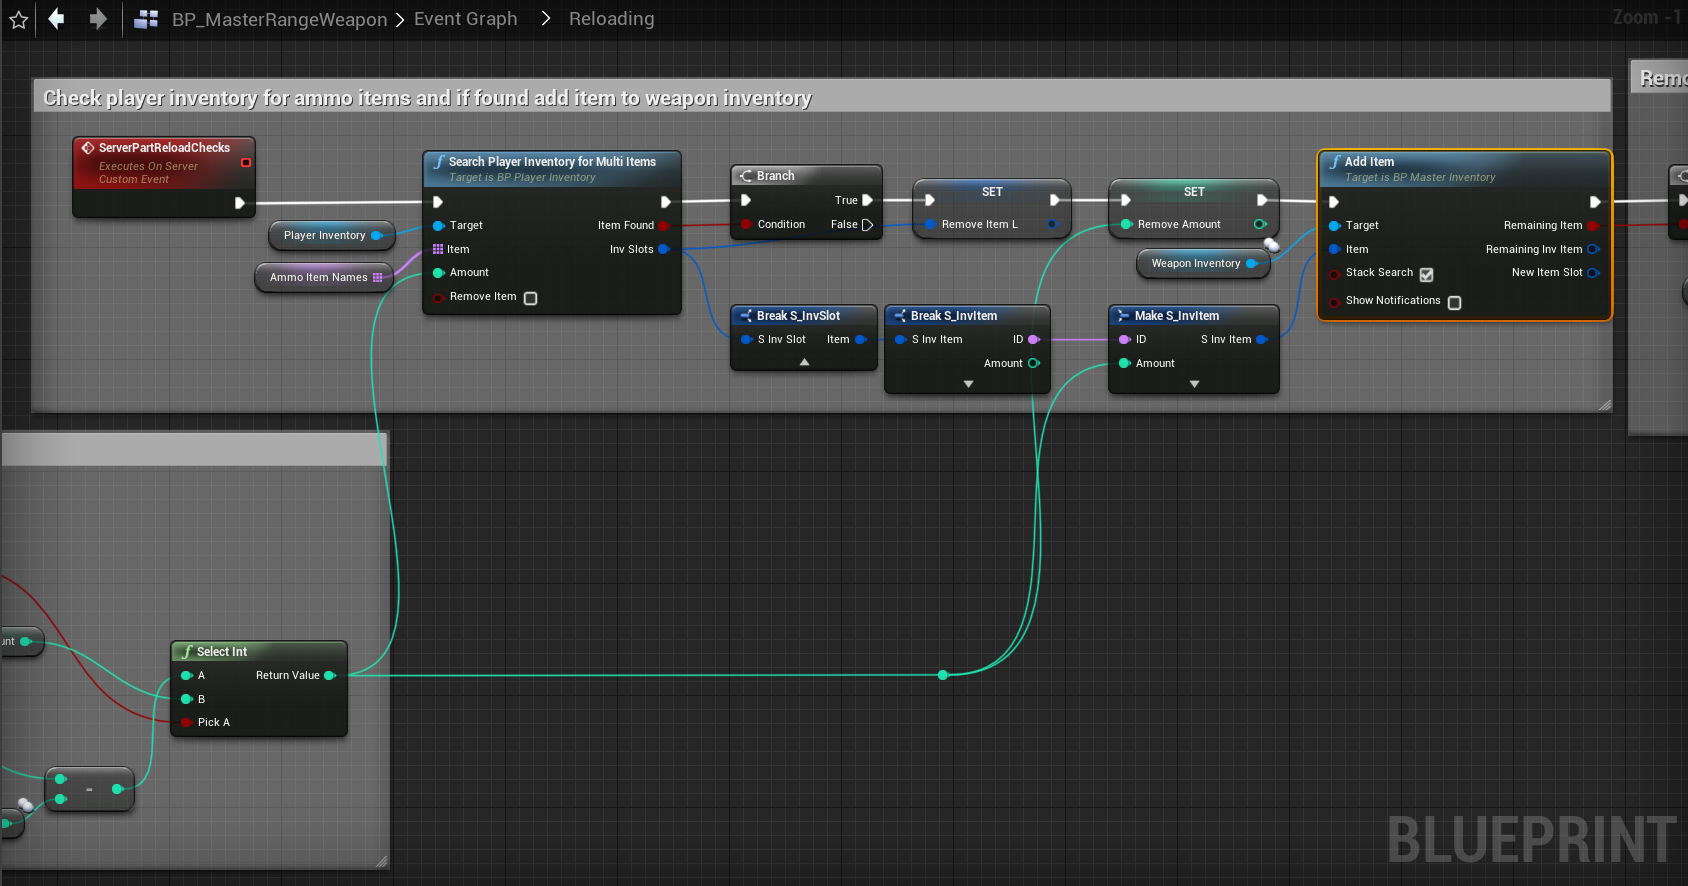
Task: Click the blueprint grid icon in breadcrumb
Action: 146,19
